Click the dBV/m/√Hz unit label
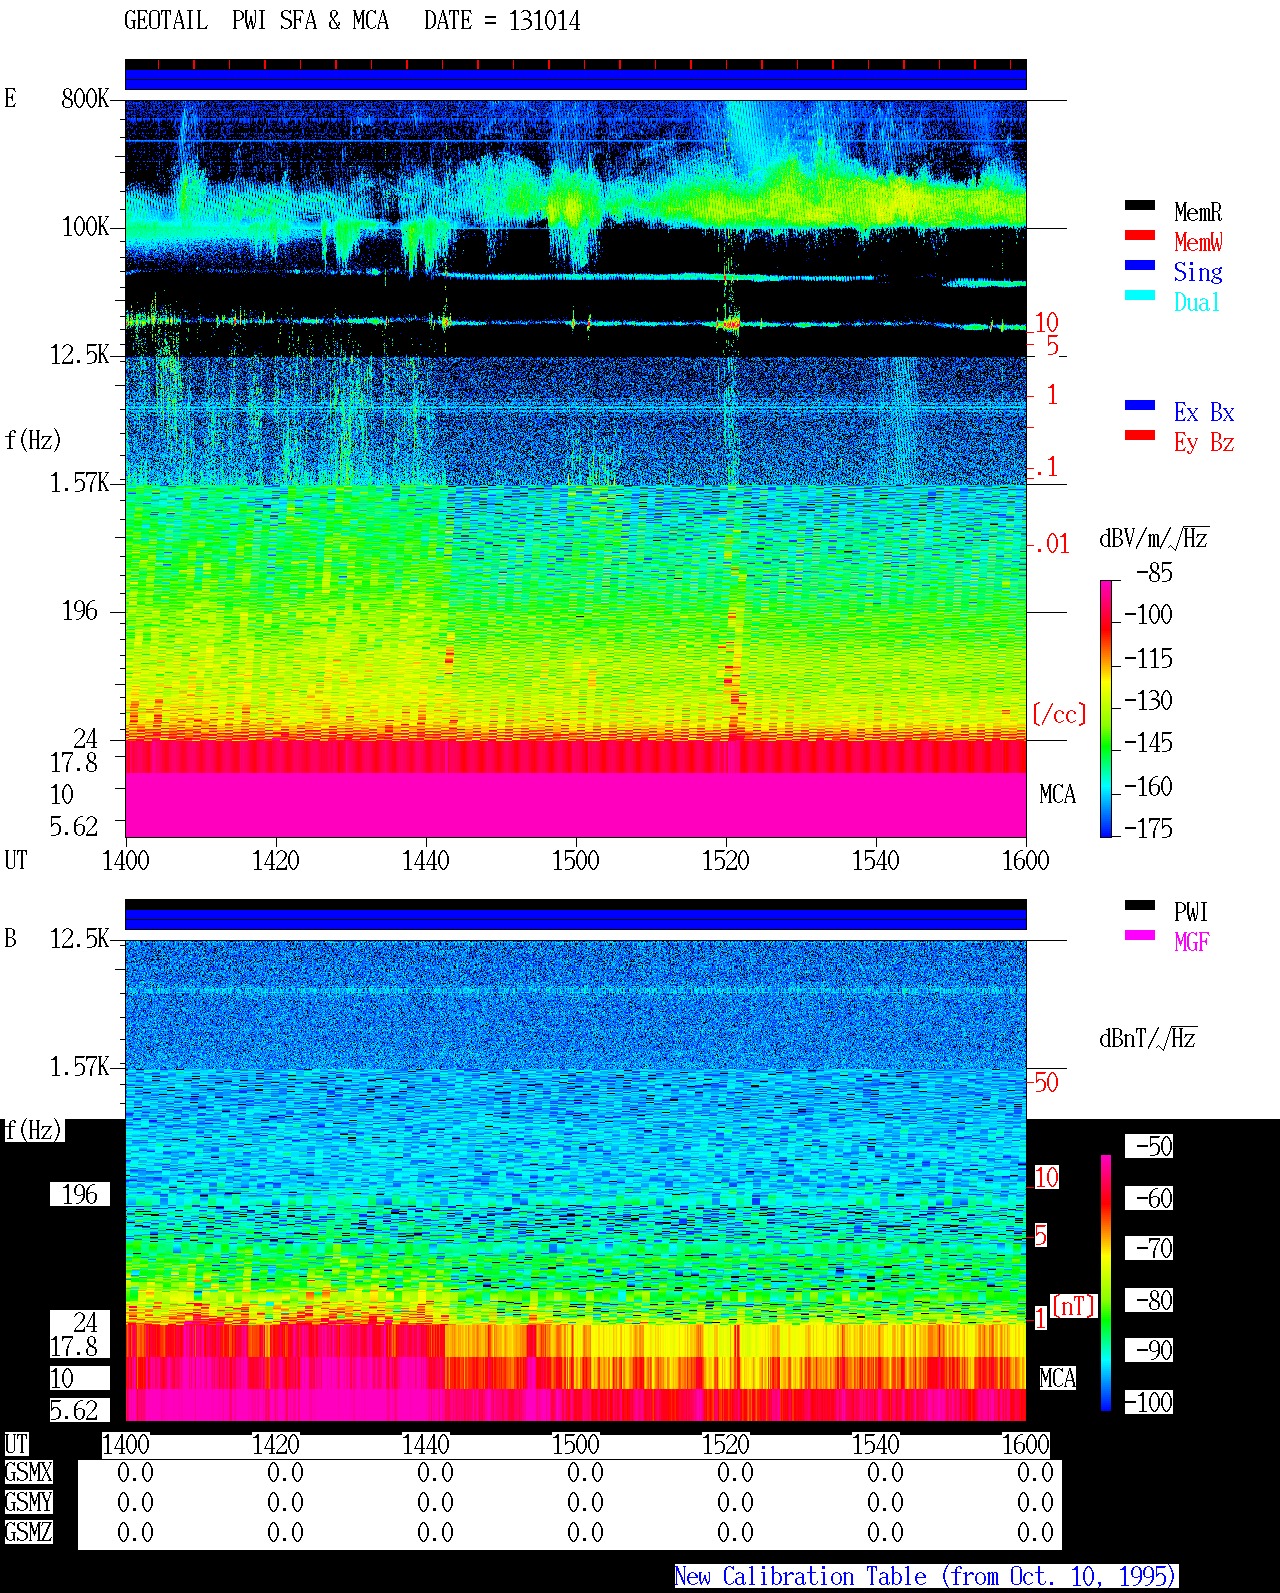Image resolution: width=1280 pixels, height=1593 pixels. click(1154, 538)
